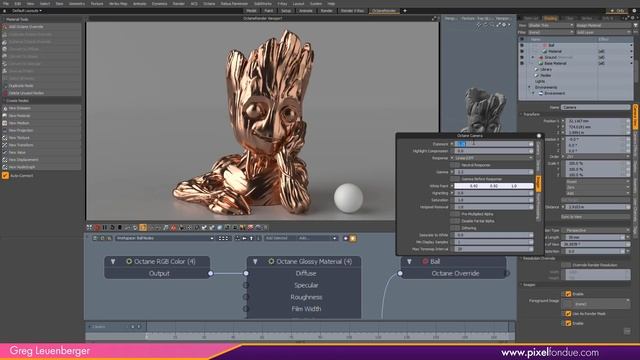Click the New Projection node icon
Image resolution: width=640 pixels, height=360 pixels.
pos(5,130)
